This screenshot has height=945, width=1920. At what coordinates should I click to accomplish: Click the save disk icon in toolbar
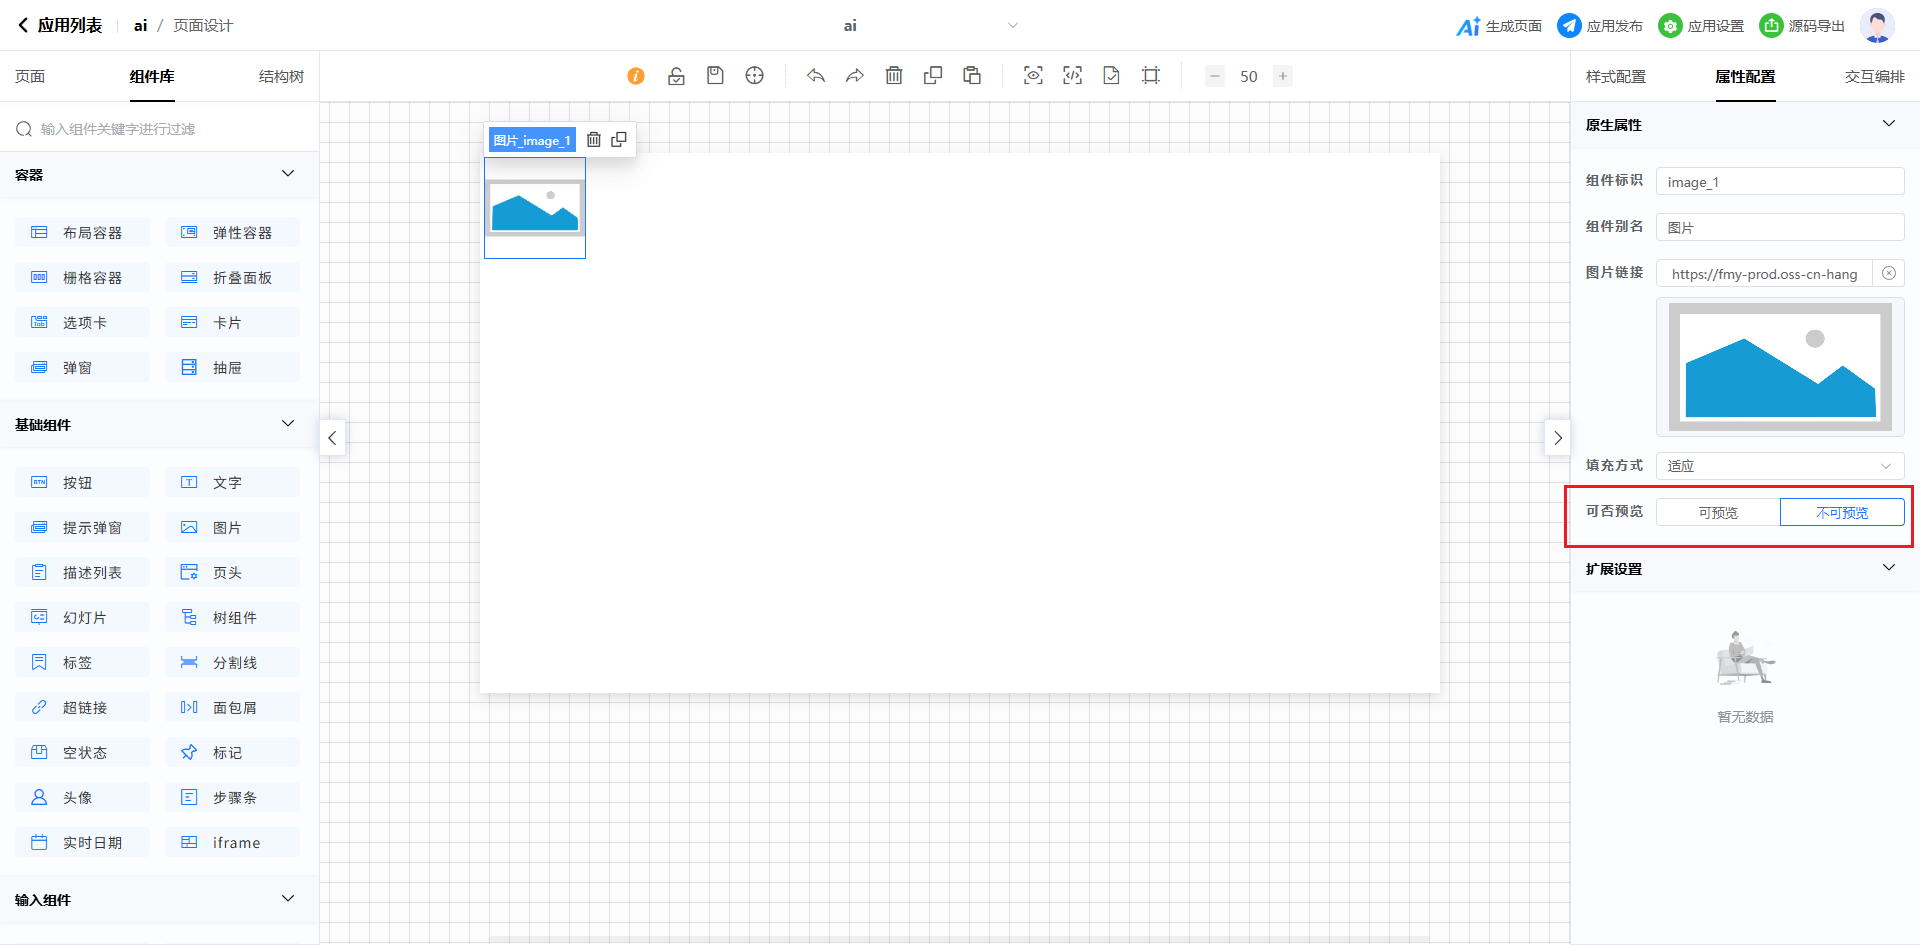(715, 76)
